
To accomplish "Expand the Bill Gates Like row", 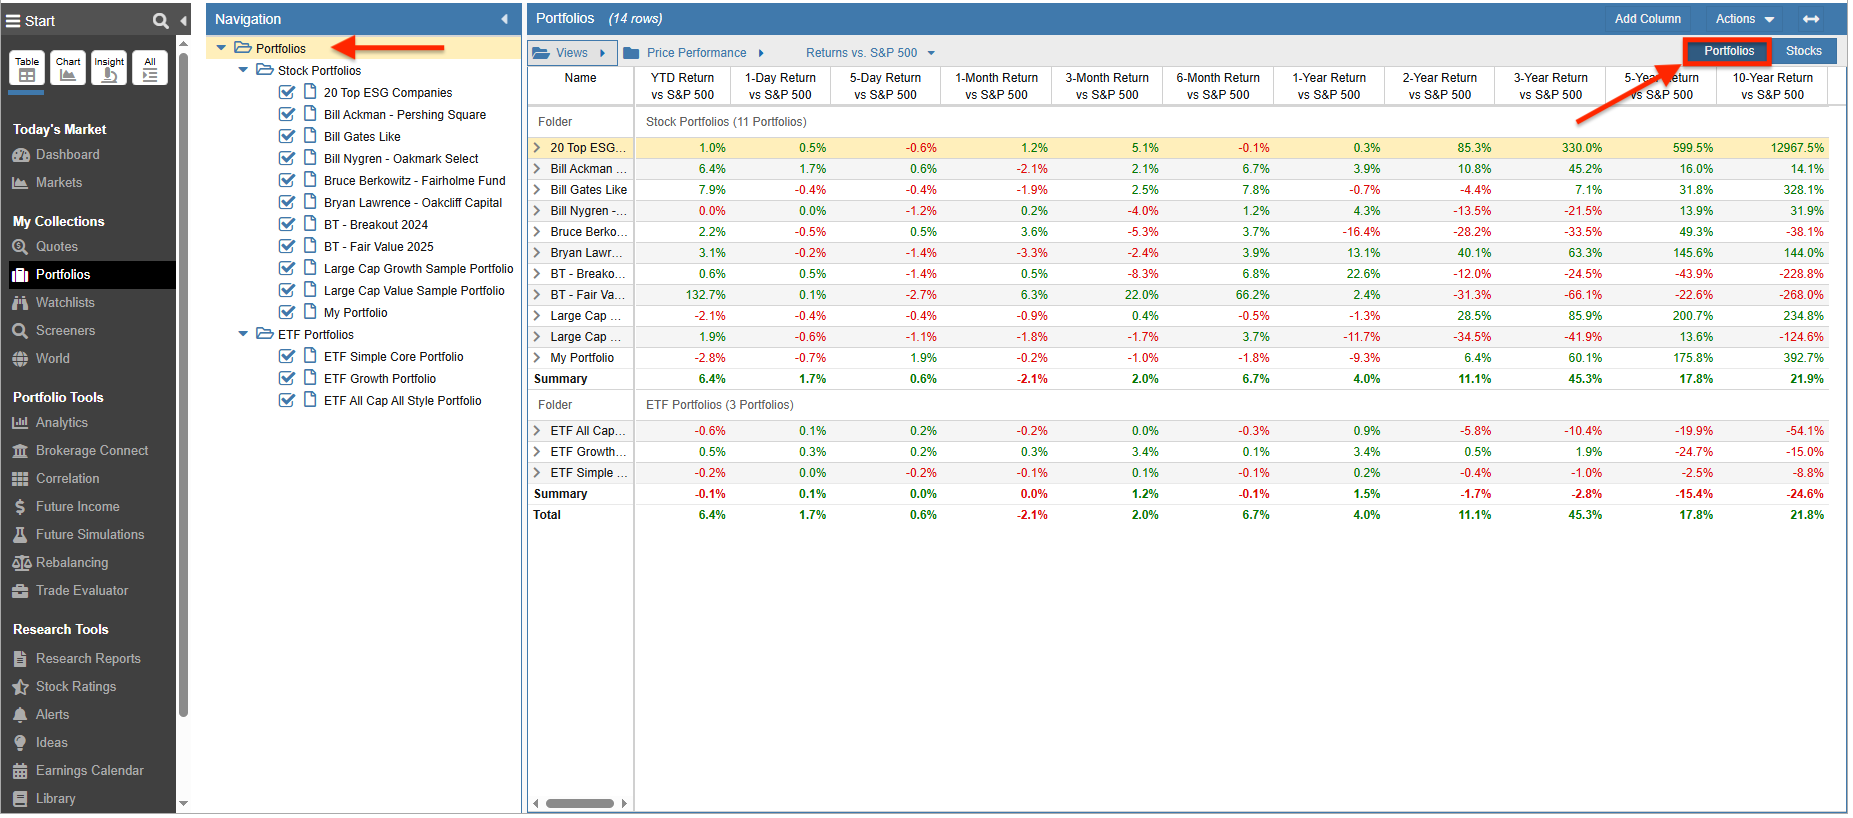I will [x=537, y=190].
